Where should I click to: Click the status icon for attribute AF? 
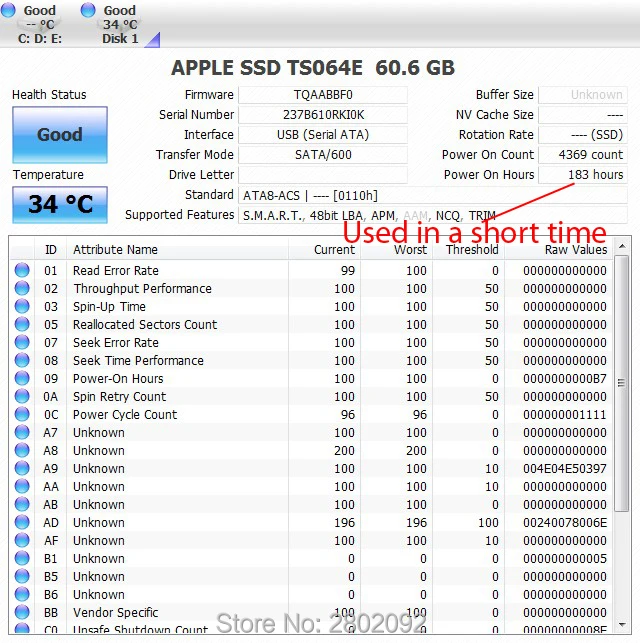point(22,540)
